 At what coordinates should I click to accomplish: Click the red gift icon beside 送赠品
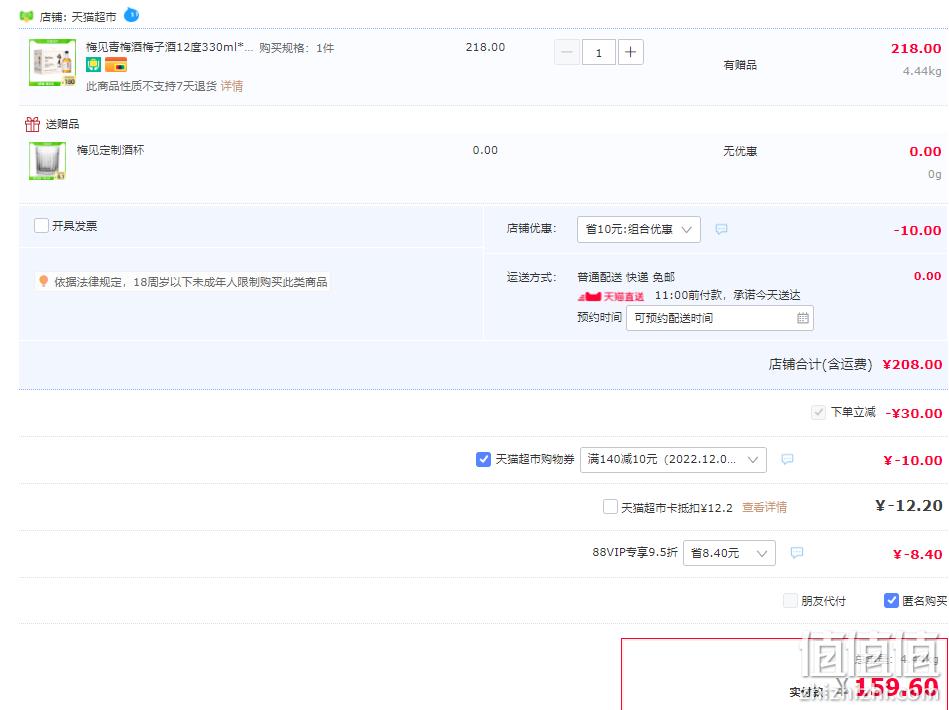tap(32, 124)
